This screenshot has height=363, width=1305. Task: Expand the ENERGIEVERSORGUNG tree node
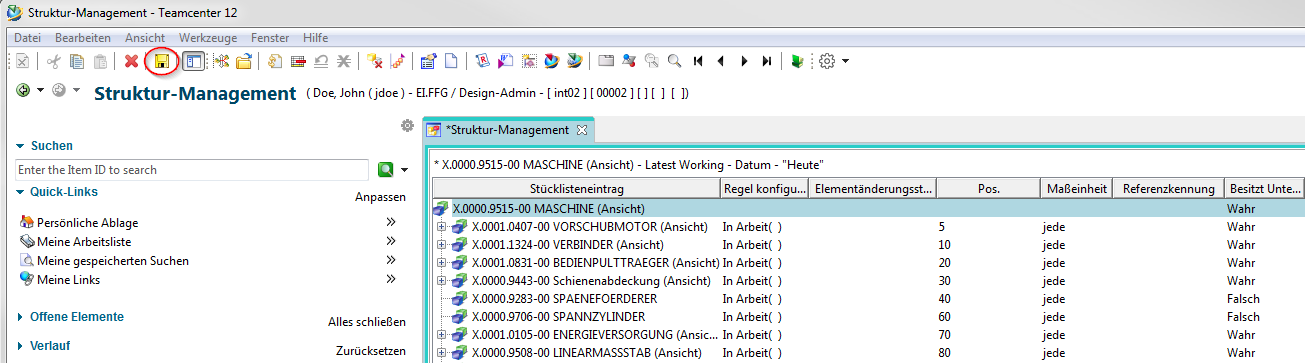click(x=441, y=335)
